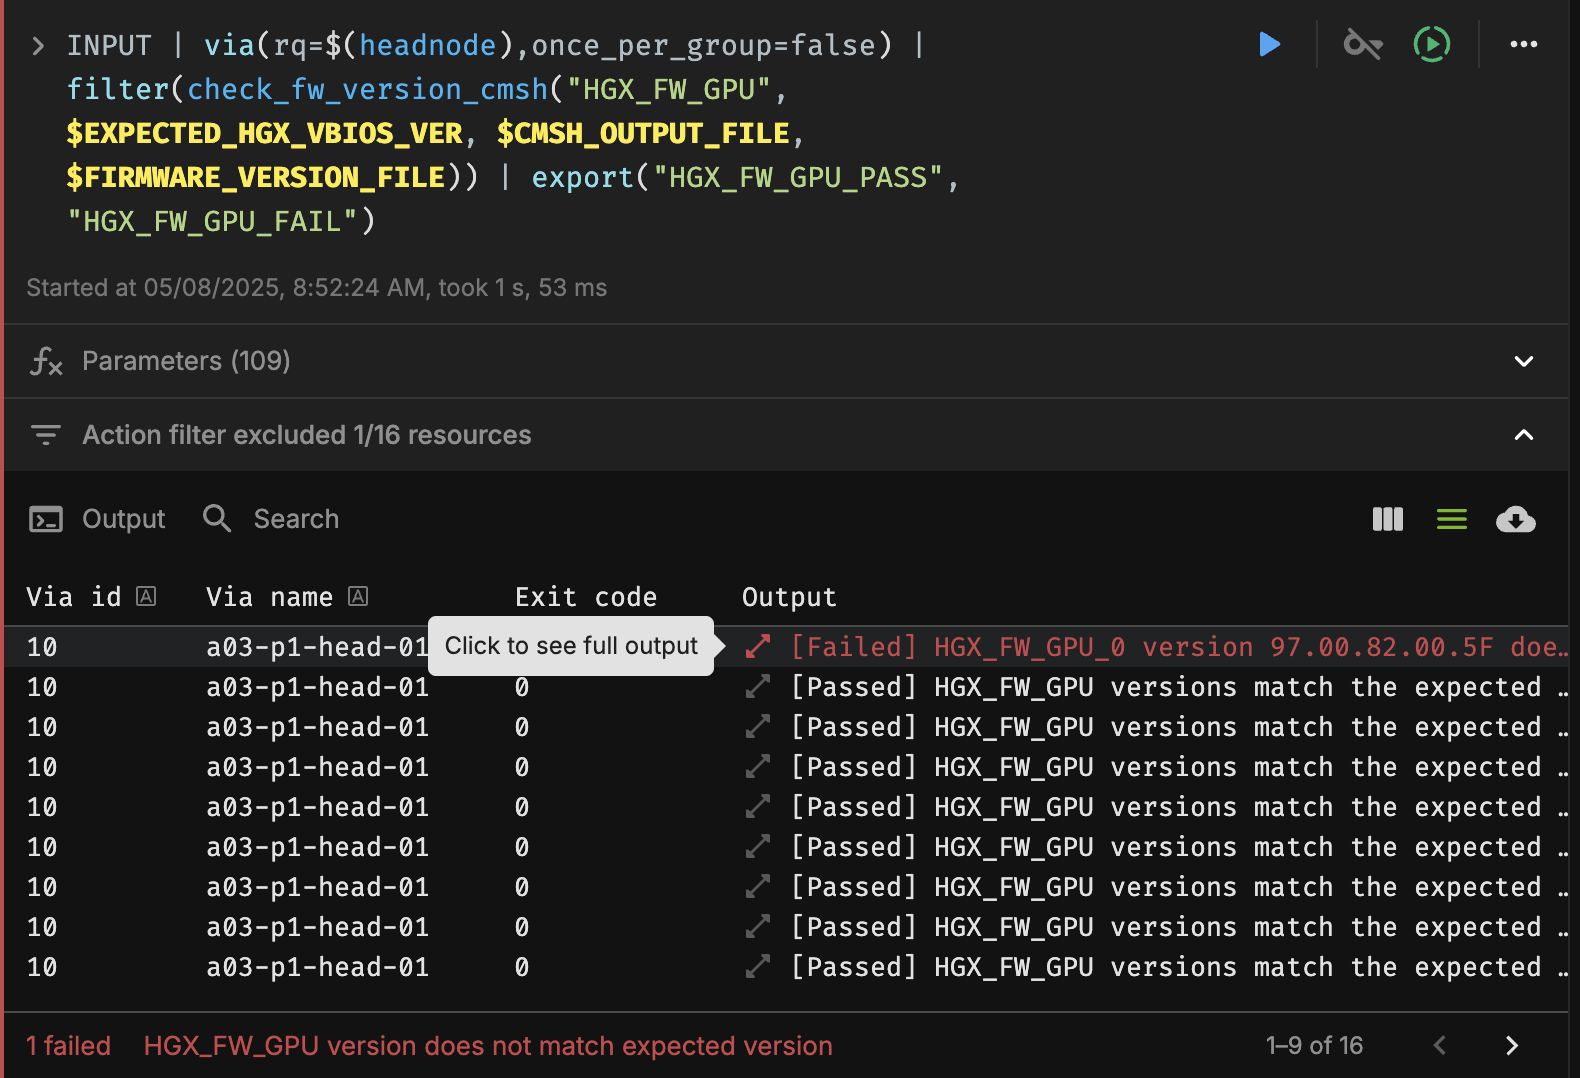
Task: Click the Via name column header
Action: click(x=269, y=597)
